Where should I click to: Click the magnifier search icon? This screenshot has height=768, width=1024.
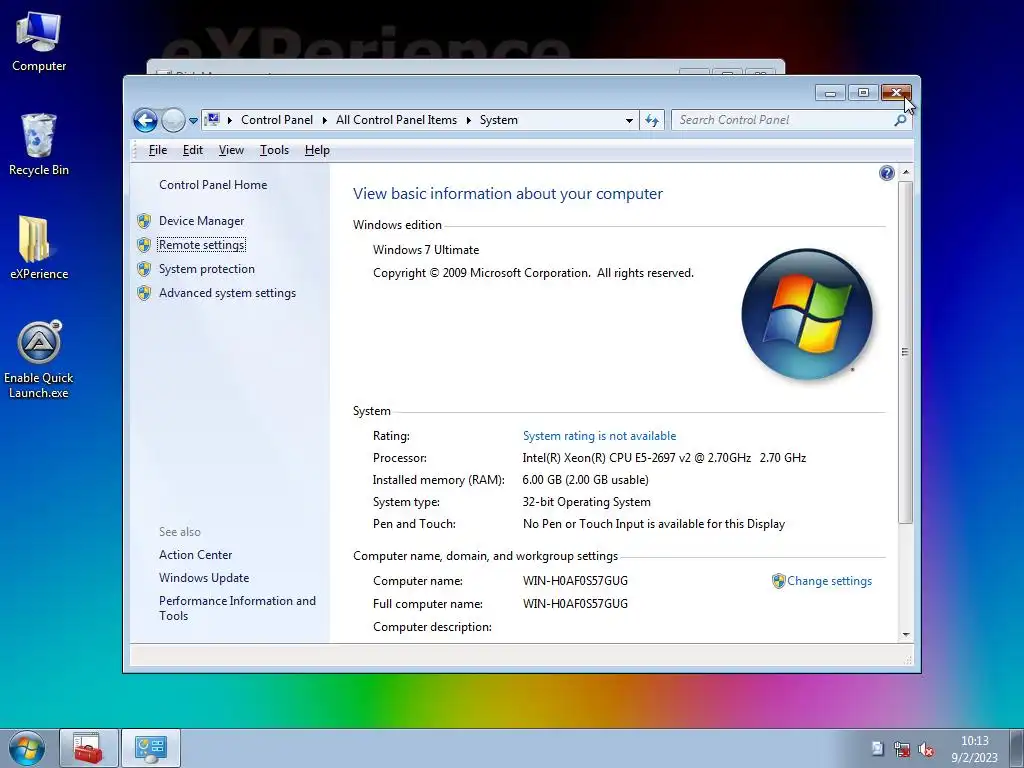[x=901, y=120]
